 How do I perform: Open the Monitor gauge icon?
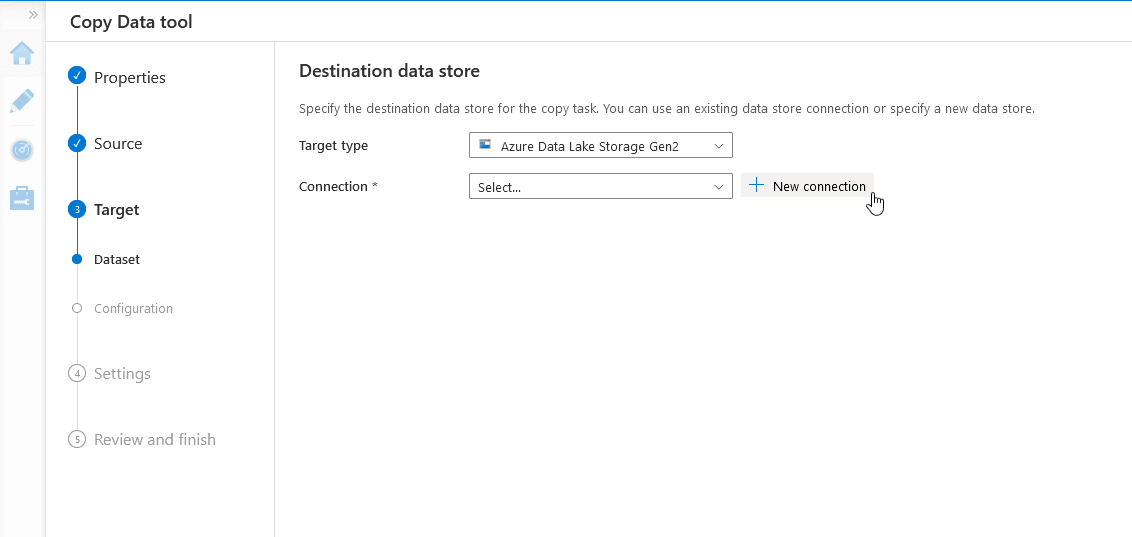(x=22, y=150)
